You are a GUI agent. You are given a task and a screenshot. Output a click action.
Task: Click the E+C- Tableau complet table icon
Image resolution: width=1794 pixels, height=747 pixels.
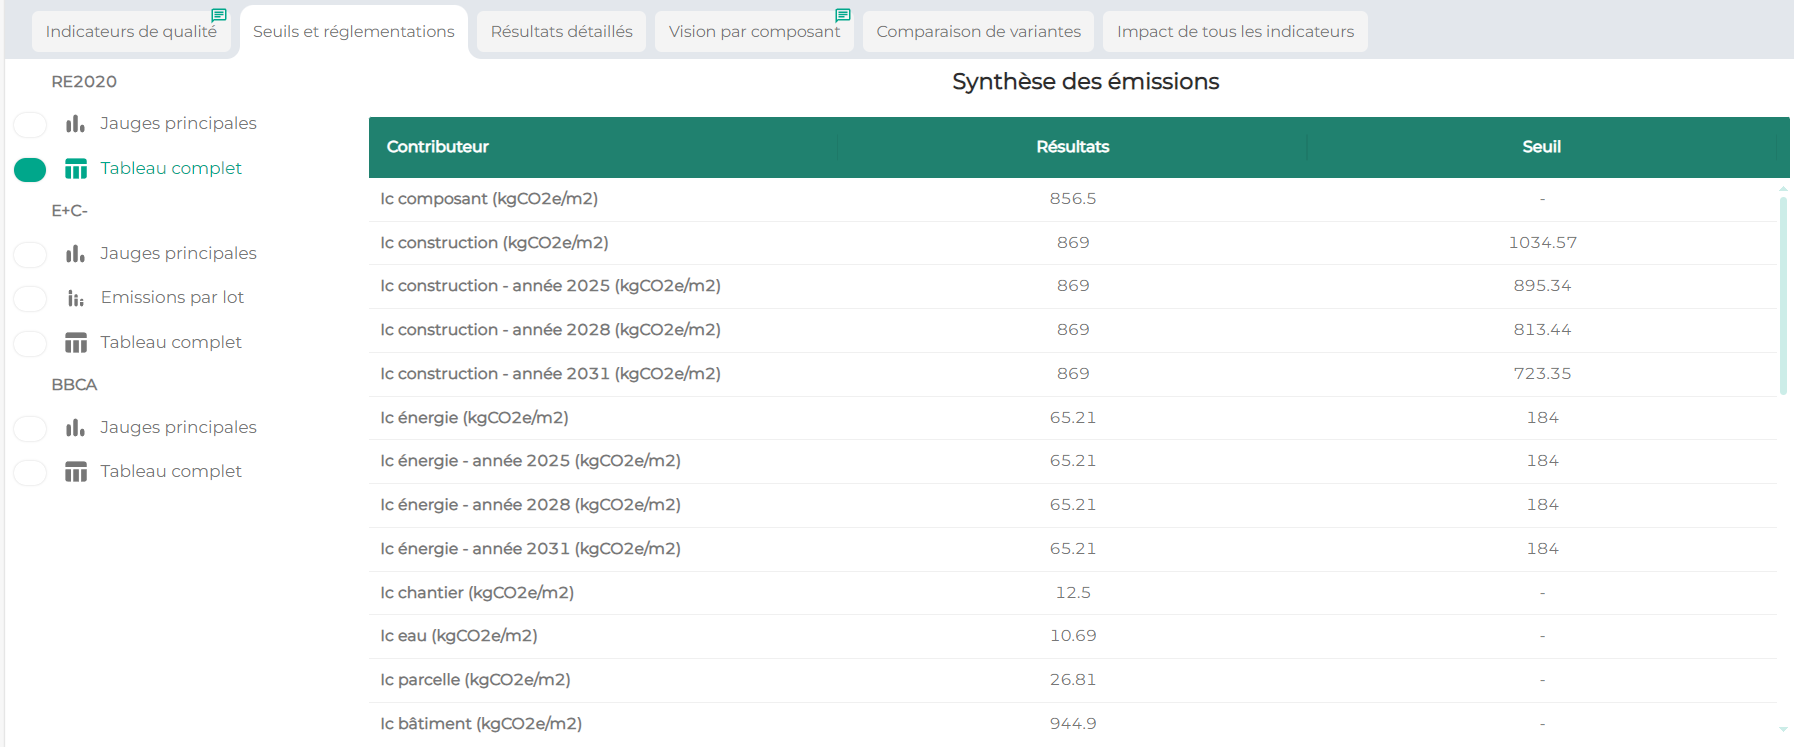coord(76,343)
